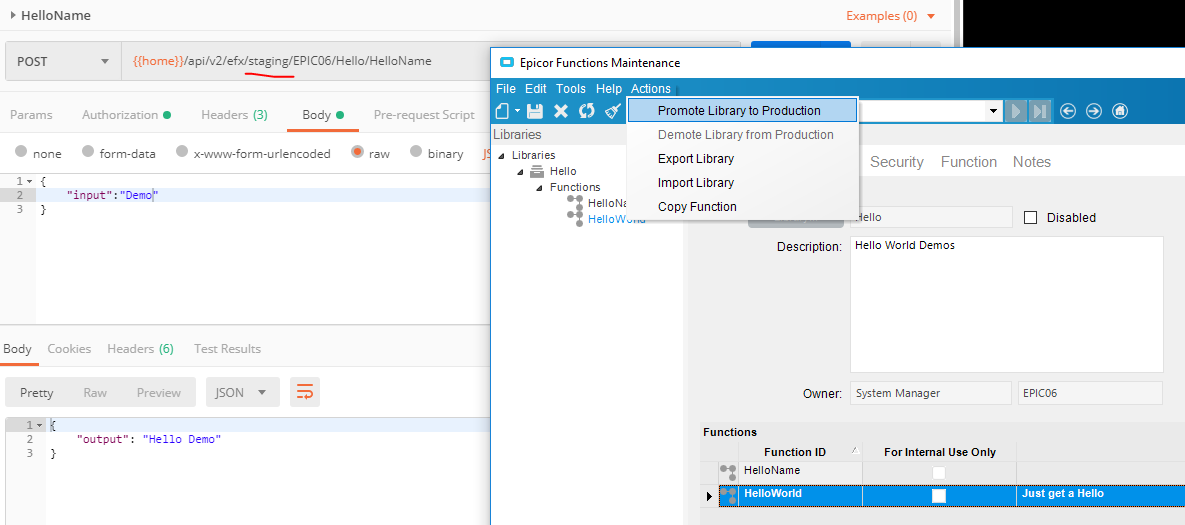
Task: Switch to the Security tab
Action: pos(896,162)
